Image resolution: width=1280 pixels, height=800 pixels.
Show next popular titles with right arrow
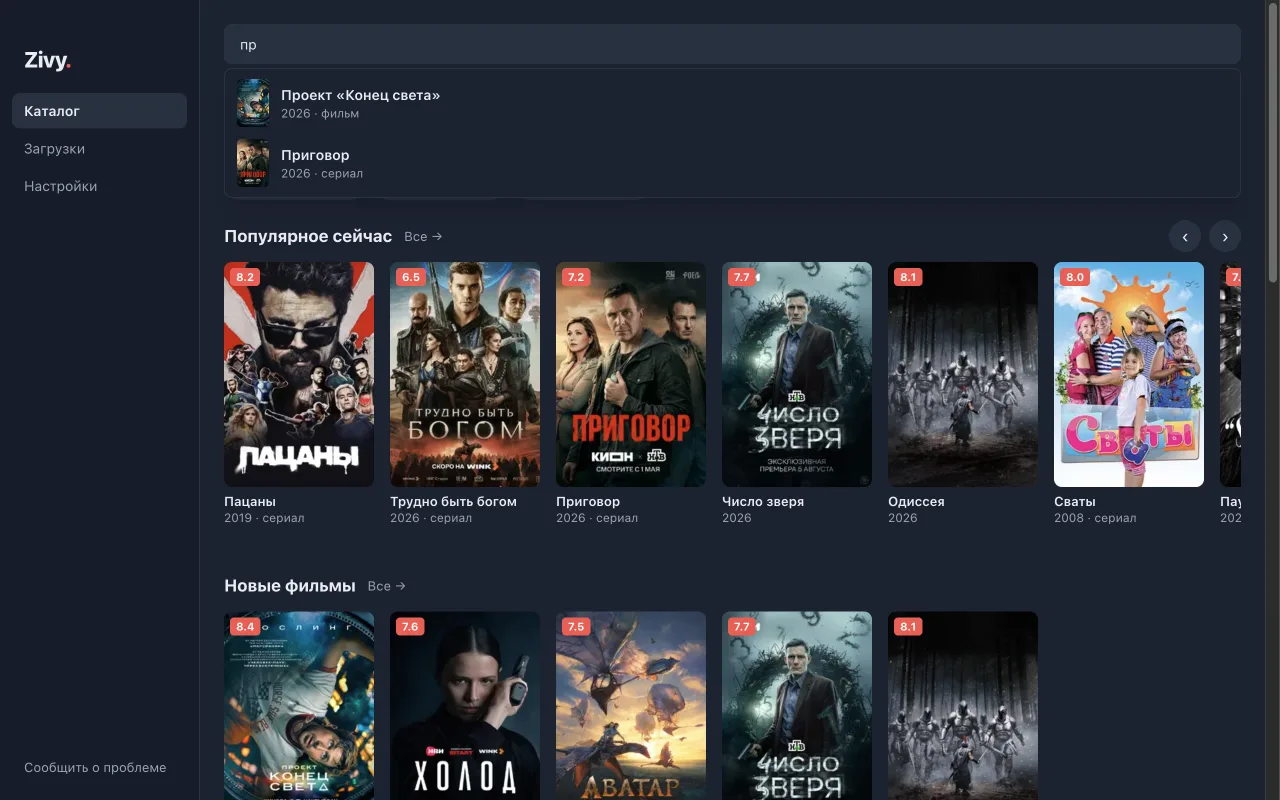point(1225,237)
